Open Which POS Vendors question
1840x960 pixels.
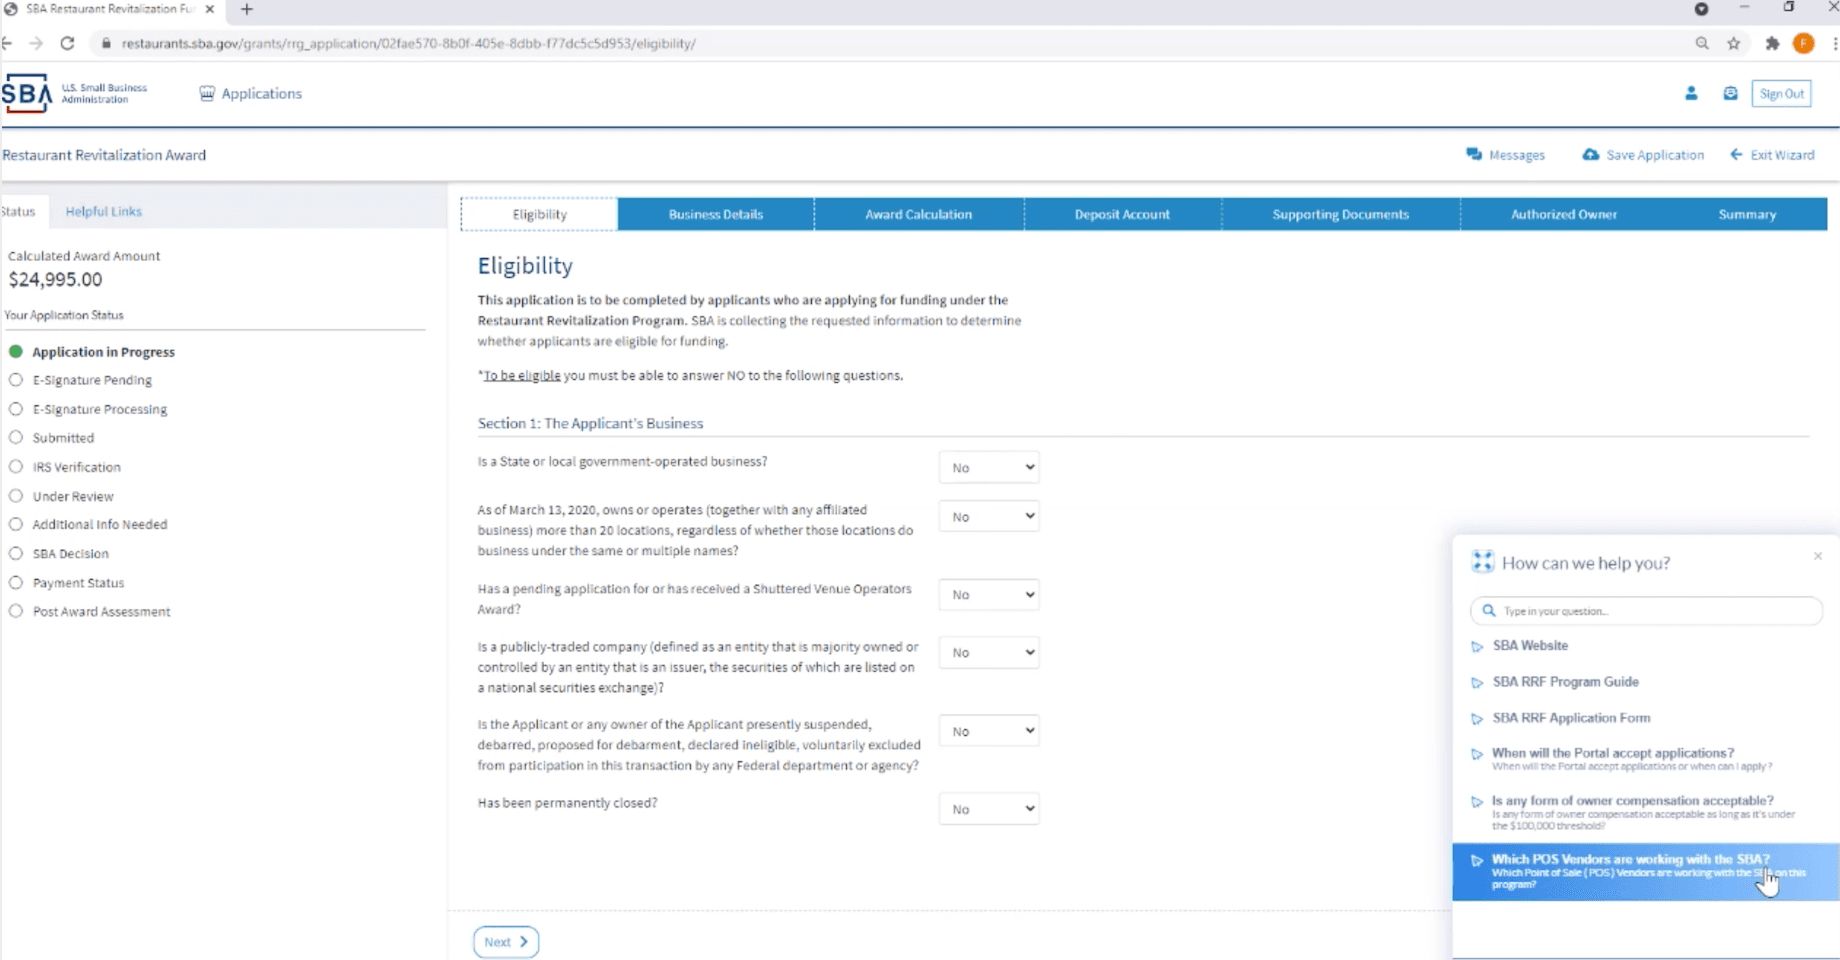(x=1645, y=872)
